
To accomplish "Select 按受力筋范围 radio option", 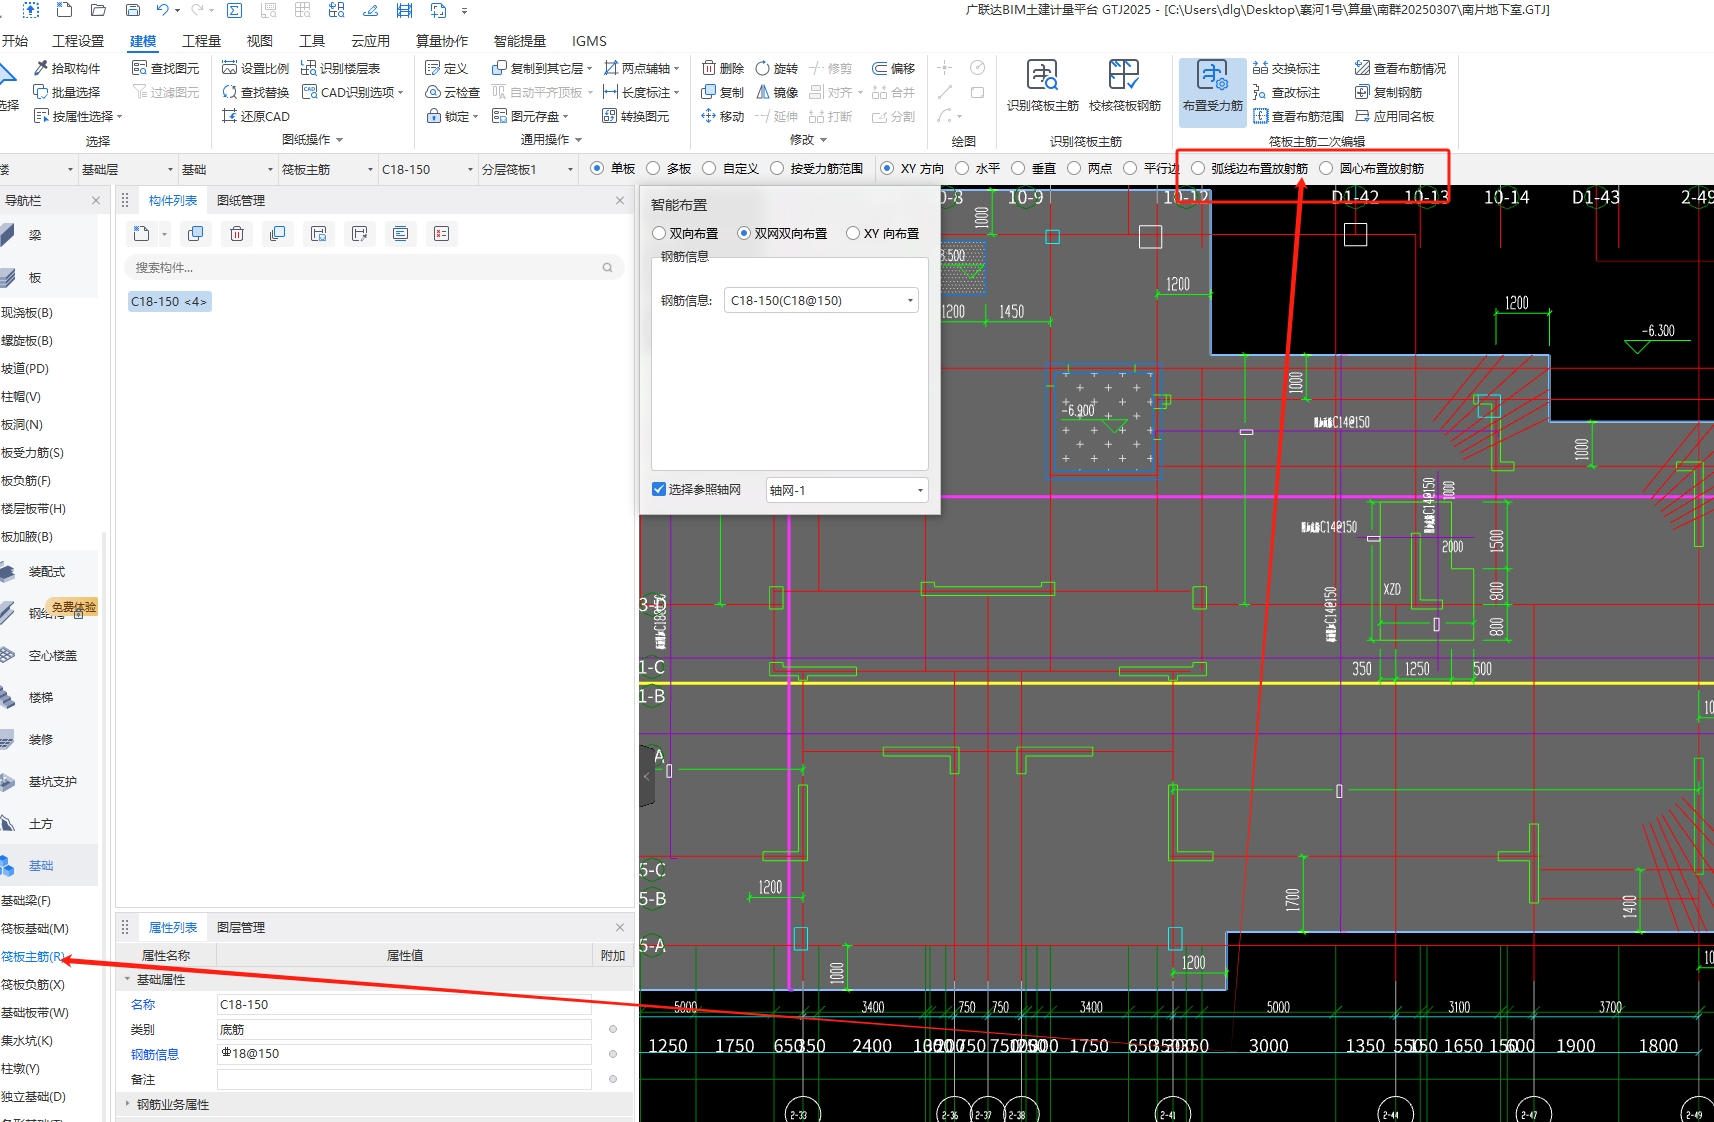I will [816, 168].
